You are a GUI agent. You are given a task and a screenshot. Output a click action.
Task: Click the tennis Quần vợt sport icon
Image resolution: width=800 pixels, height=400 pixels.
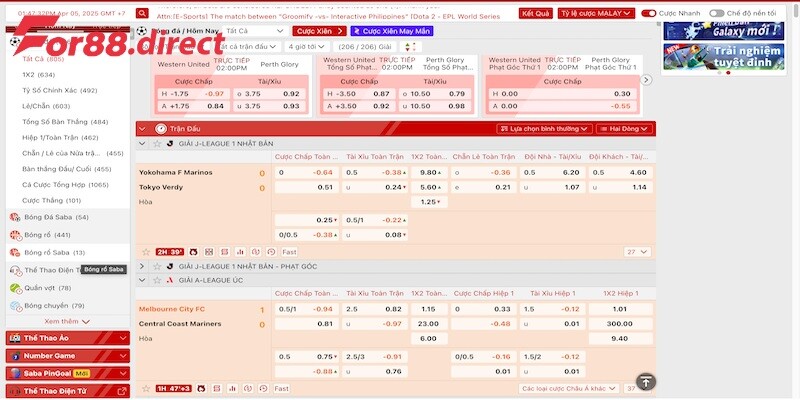click(x=14, y=288)
